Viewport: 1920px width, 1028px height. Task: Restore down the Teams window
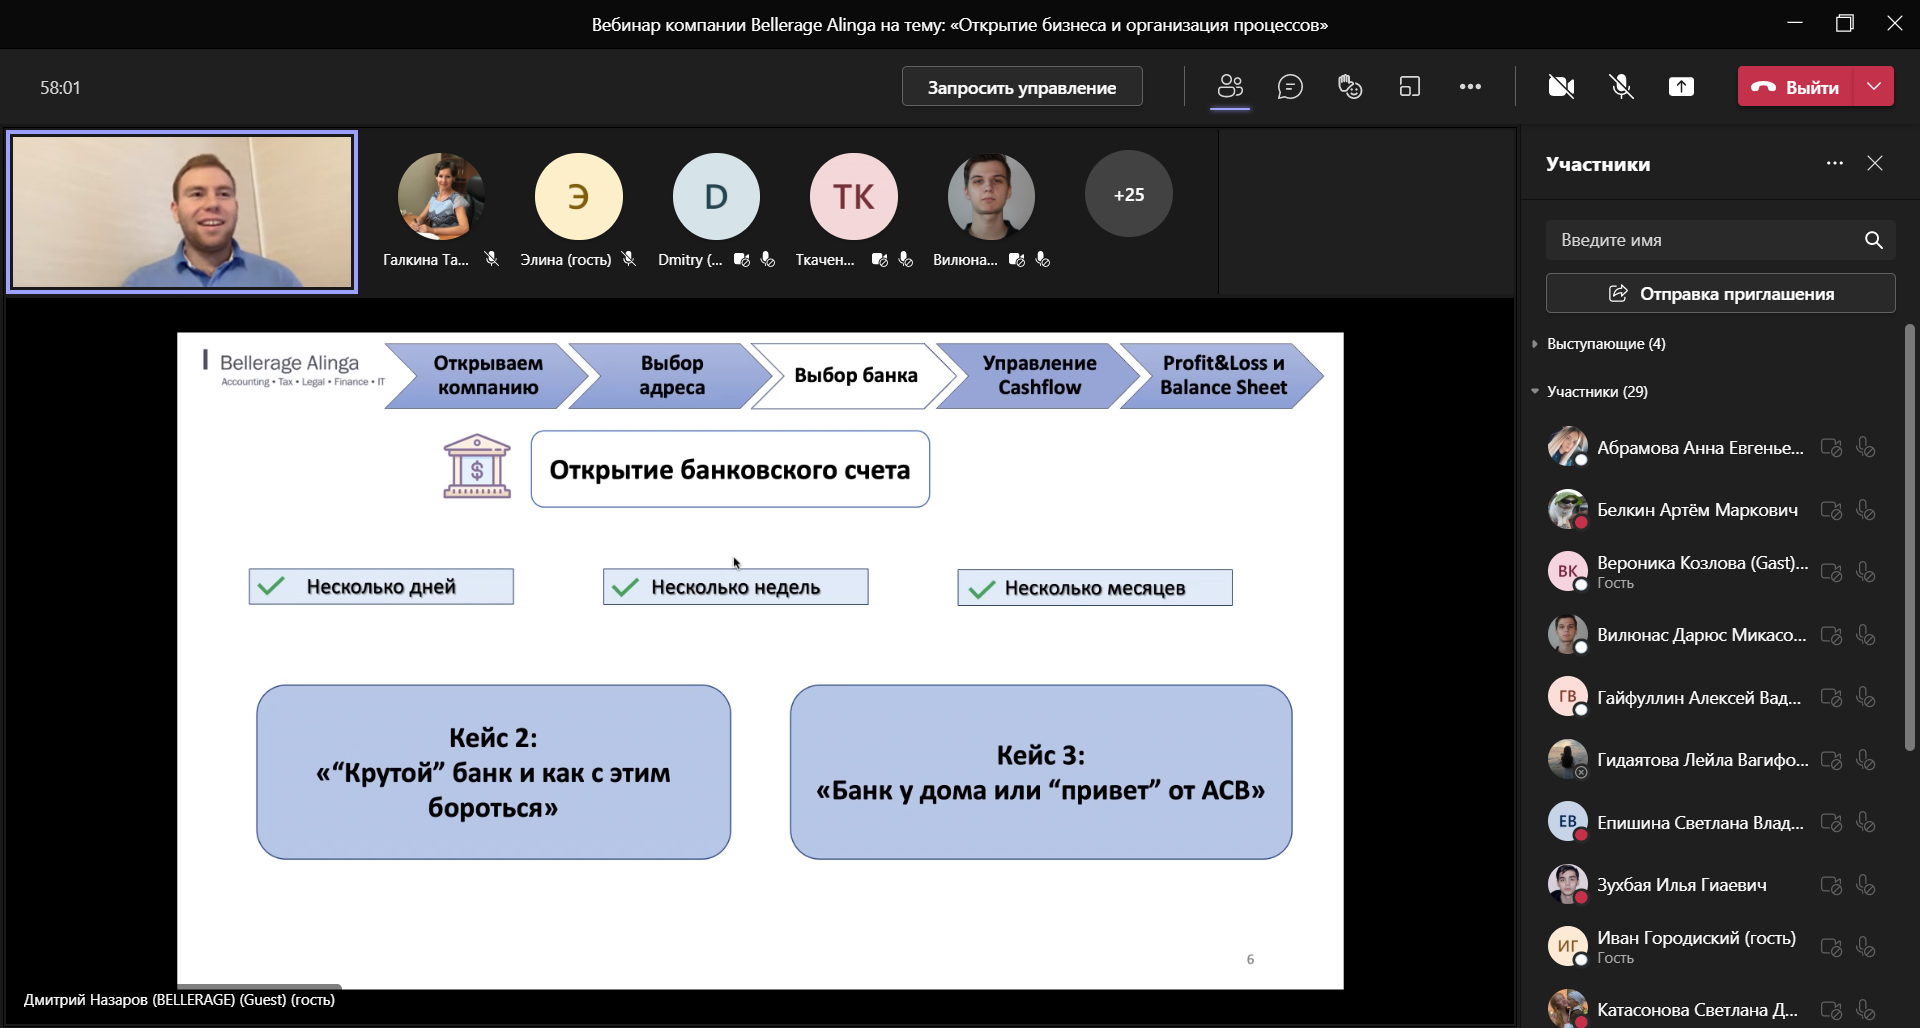tap(1845, 23)
